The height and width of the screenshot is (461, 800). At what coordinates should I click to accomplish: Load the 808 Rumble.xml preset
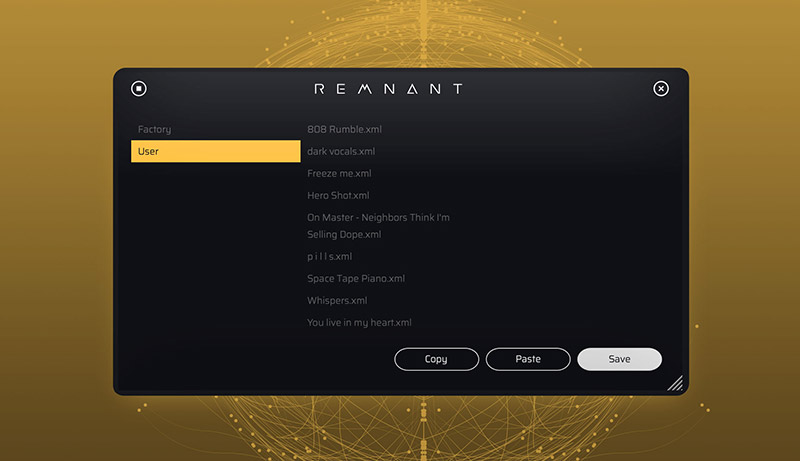(344, 129)
